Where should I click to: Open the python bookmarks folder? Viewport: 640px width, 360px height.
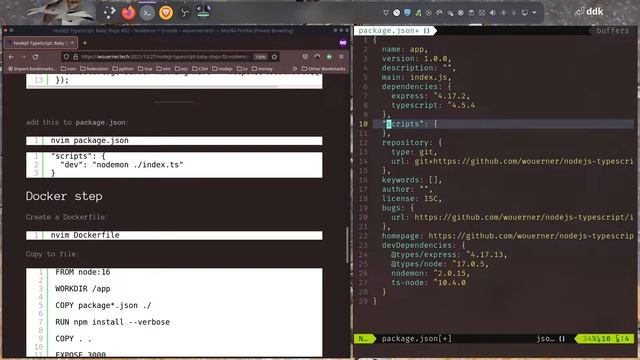pos(123,69)
